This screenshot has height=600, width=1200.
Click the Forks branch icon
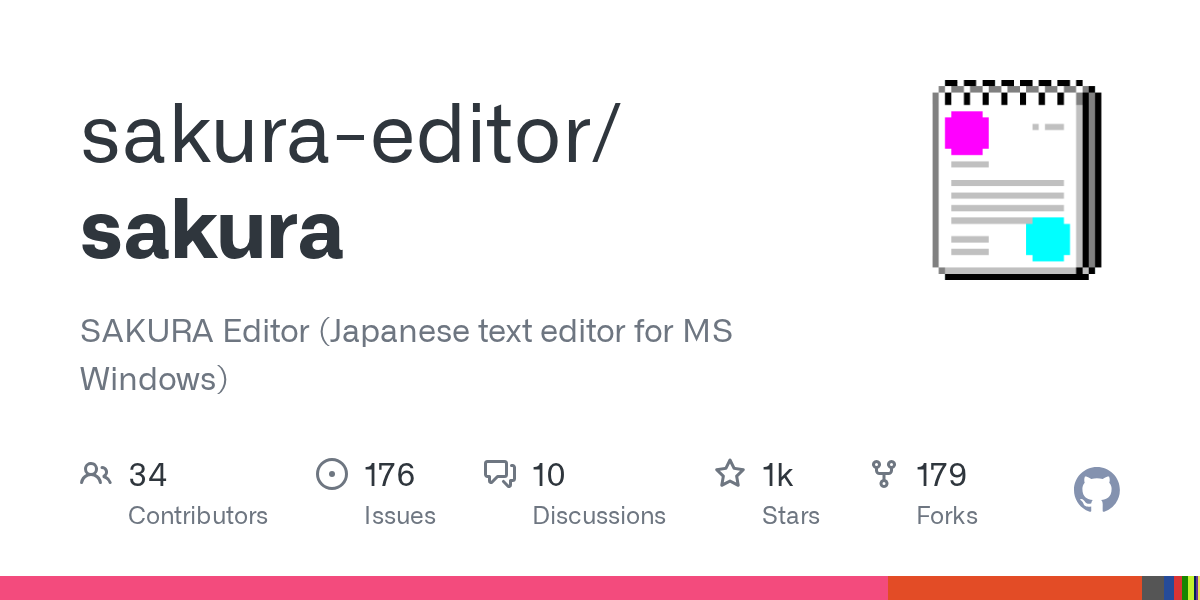884,474
